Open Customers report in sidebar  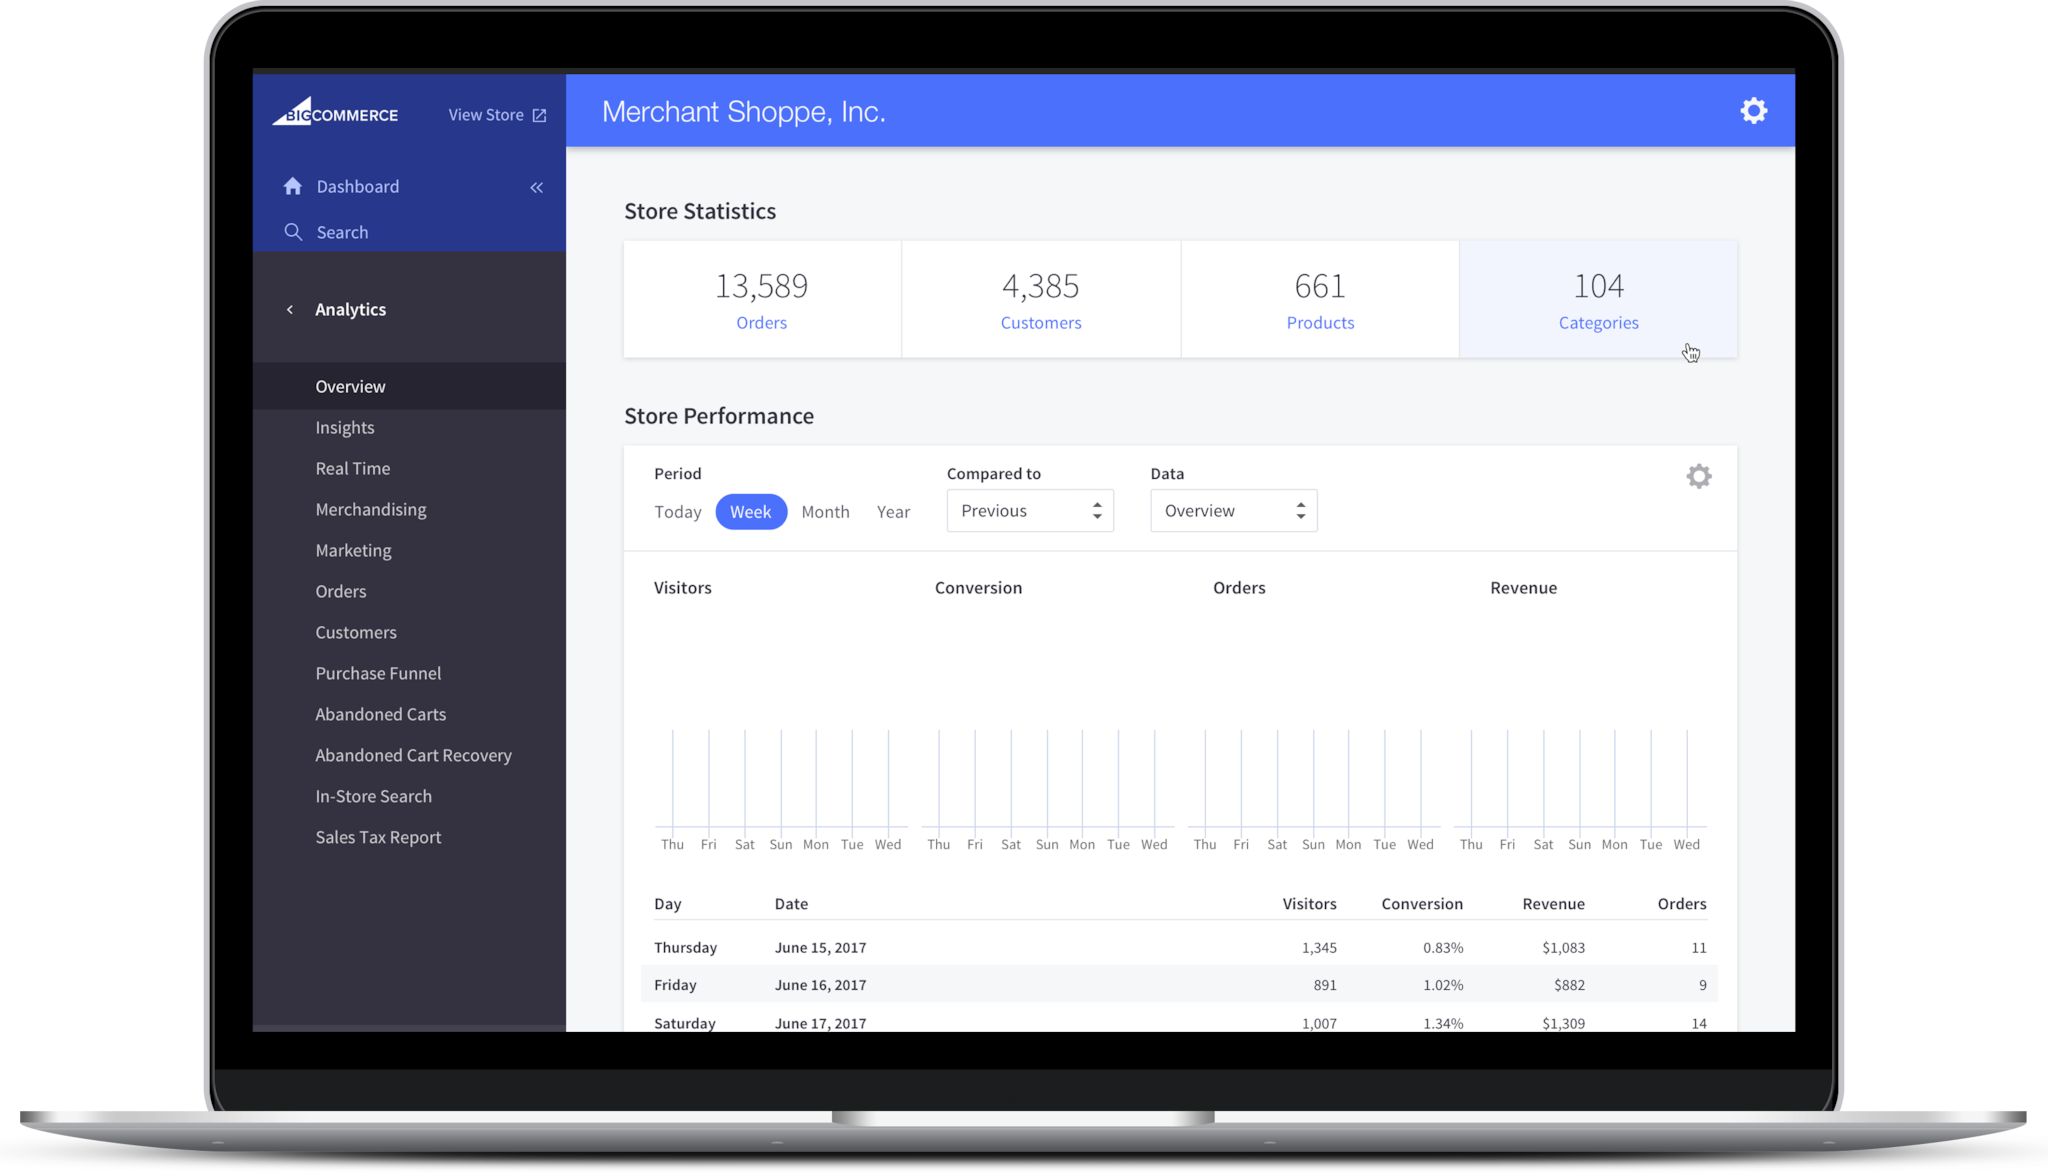(x=356, y=632)
